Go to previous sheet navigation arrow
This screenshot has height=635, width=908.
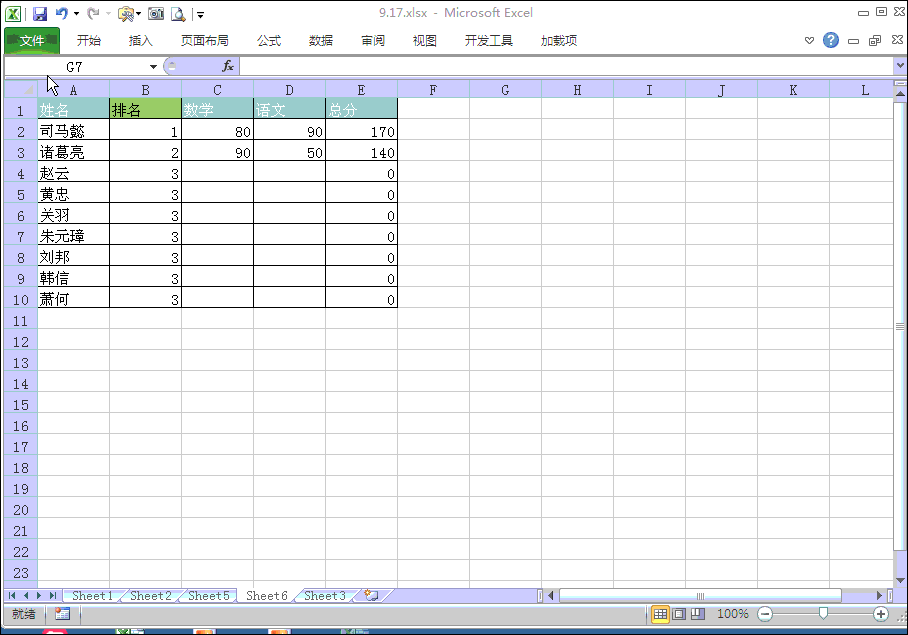coord(25,595)
